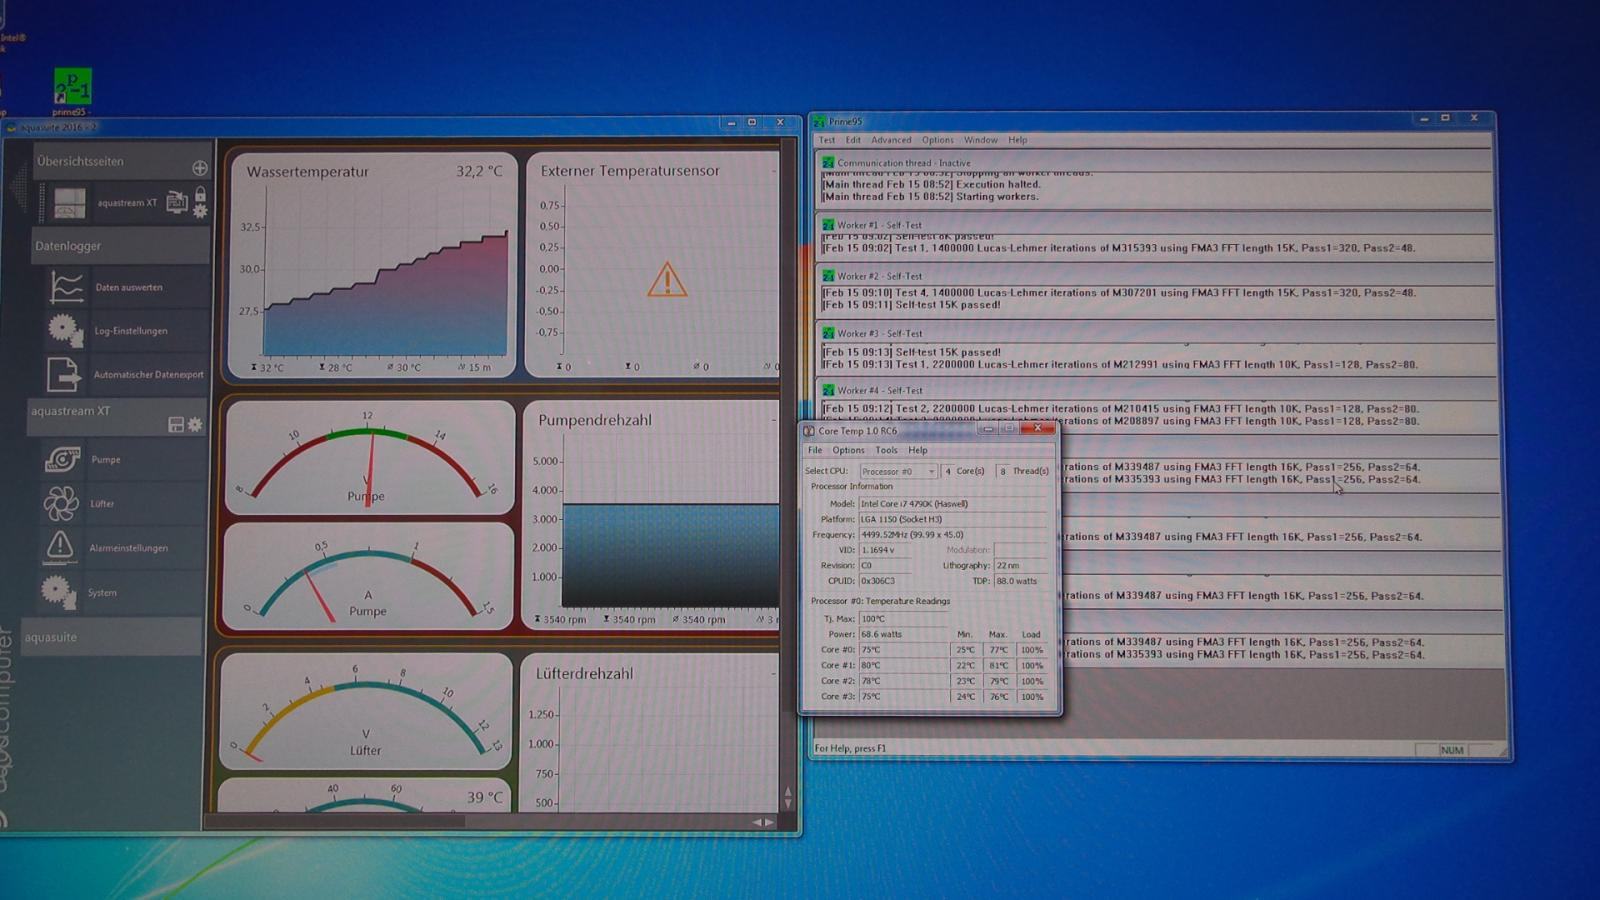Click aquasuite vertical scrollbar down arrow
This screenshot has height=900, width=1600.
(x=788, y=803)
